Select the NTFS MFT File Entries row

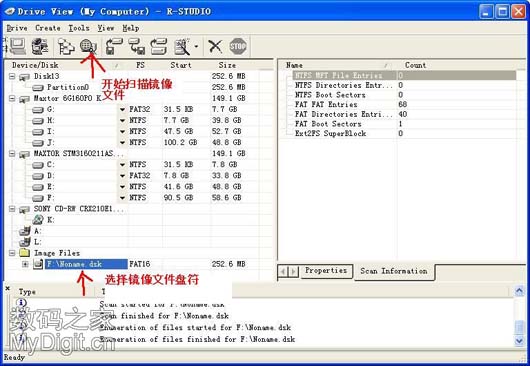click(x=404, y=75)
